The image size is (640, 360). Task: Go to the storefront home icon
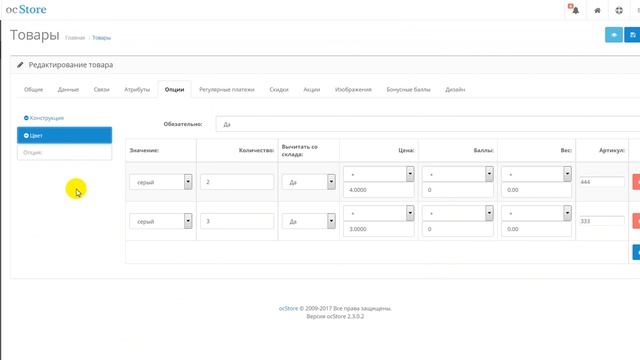click(597, 10)
